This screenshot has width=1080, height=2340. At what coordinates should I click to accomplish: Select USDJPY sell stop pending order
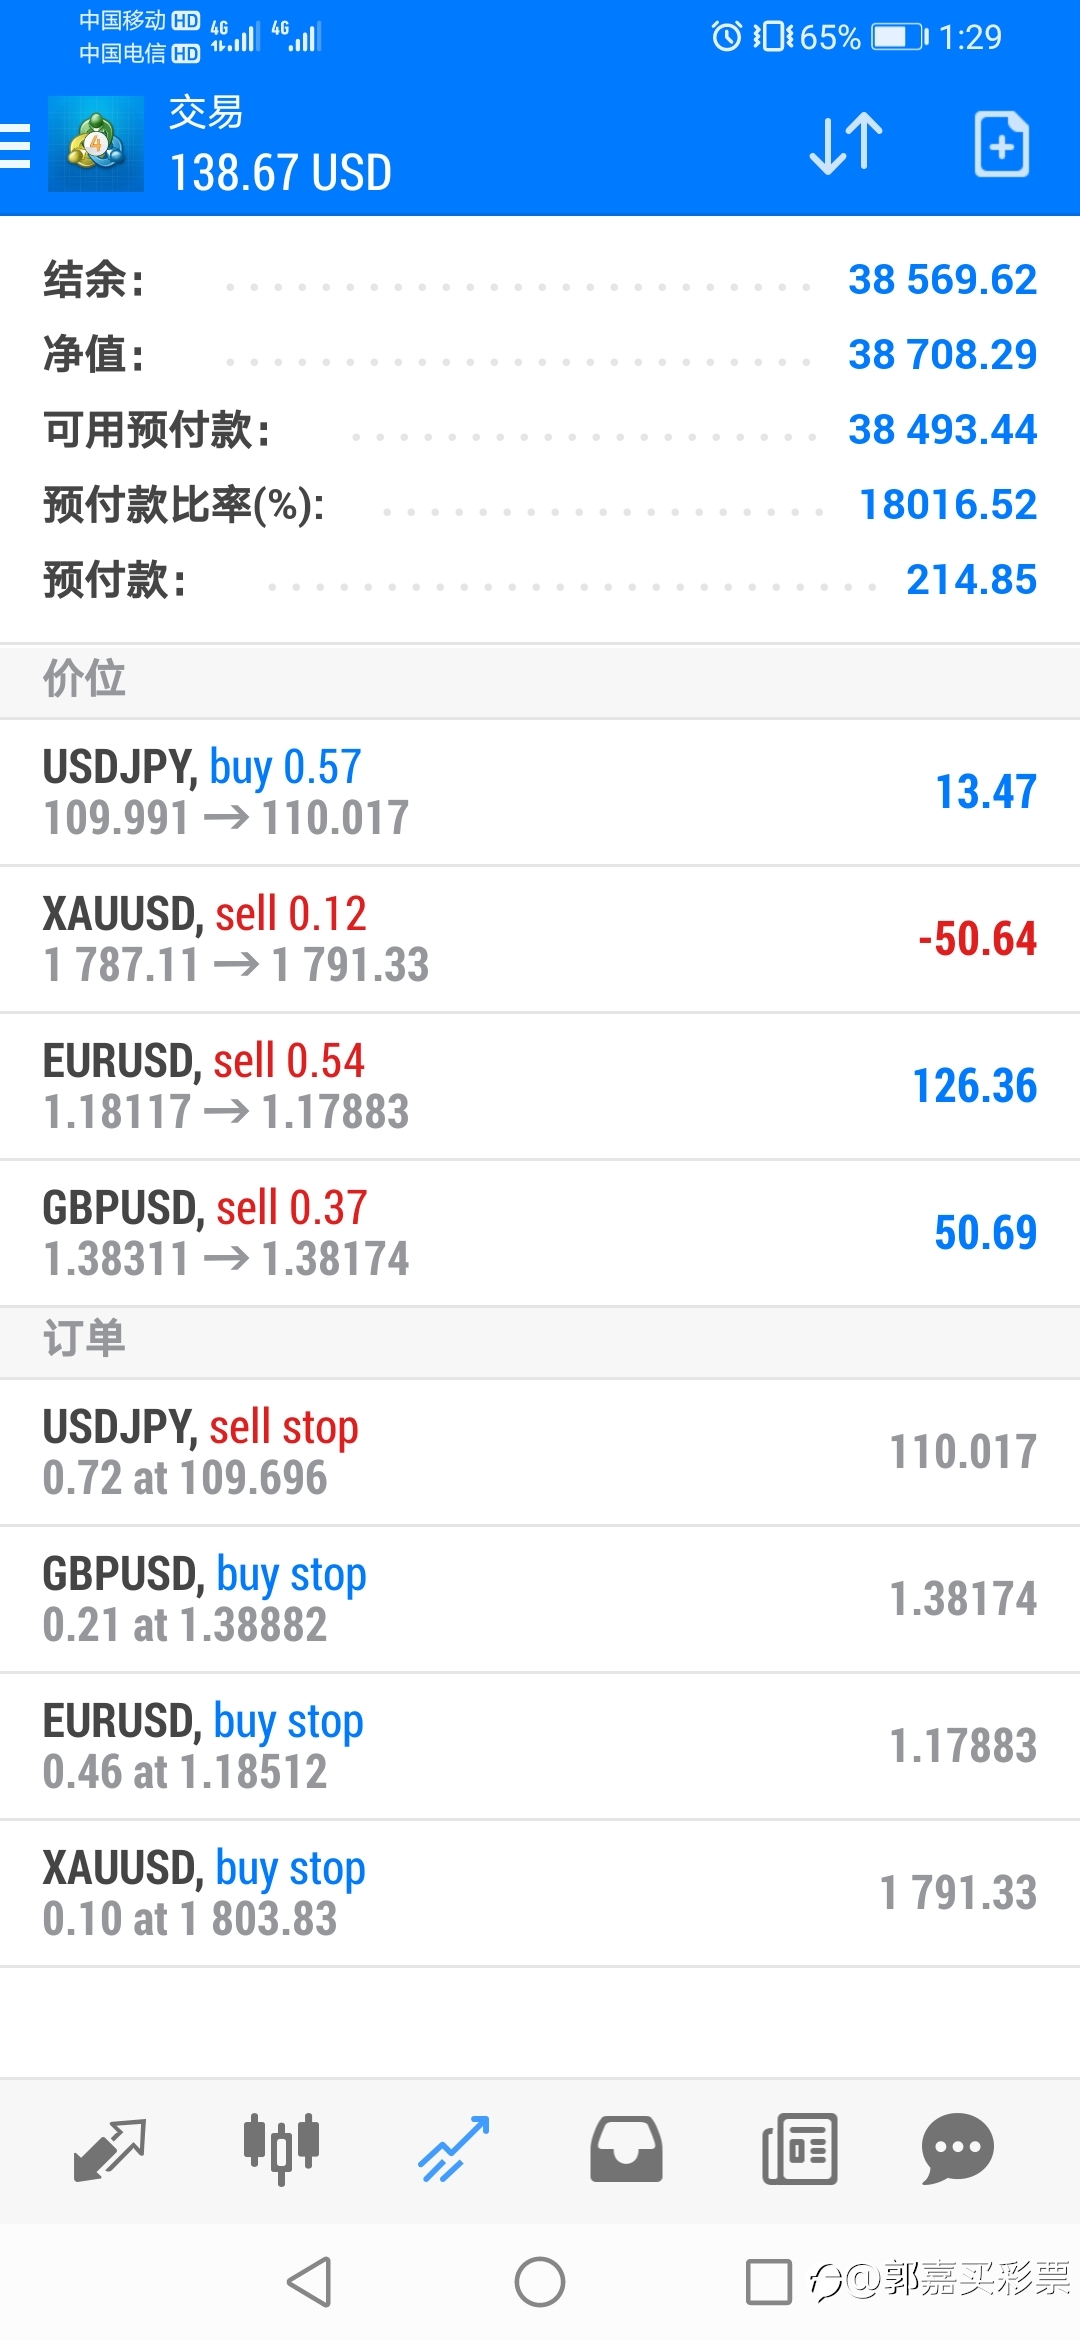click(x=540, y=1453)
